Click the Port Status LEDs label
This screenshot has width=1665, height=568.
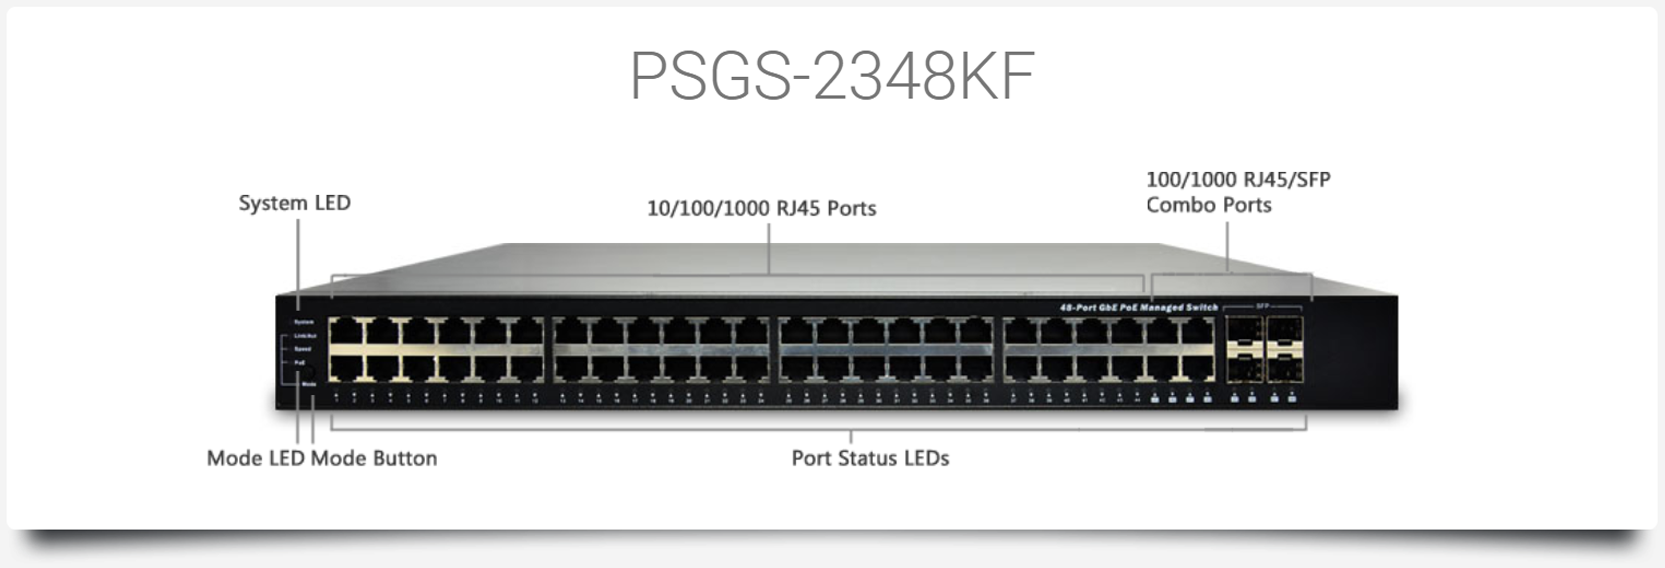(870, 458)
